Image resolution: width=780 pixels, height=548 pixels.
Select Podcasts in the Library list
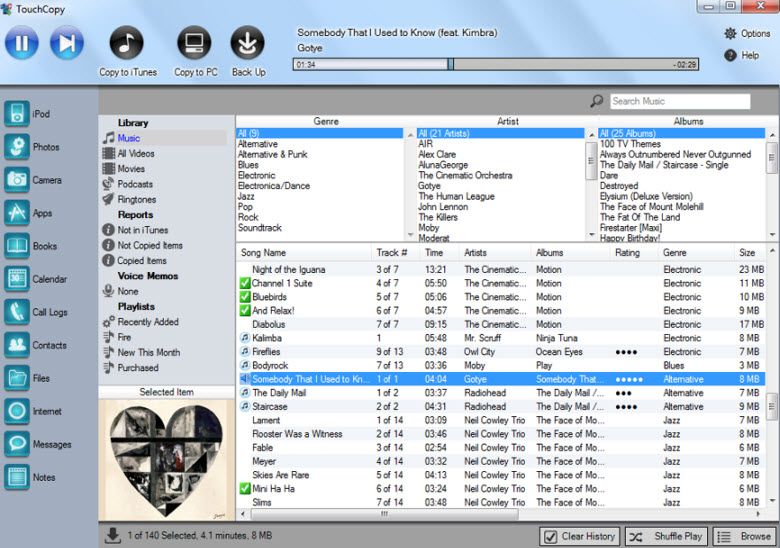click(x=135, y=184)
